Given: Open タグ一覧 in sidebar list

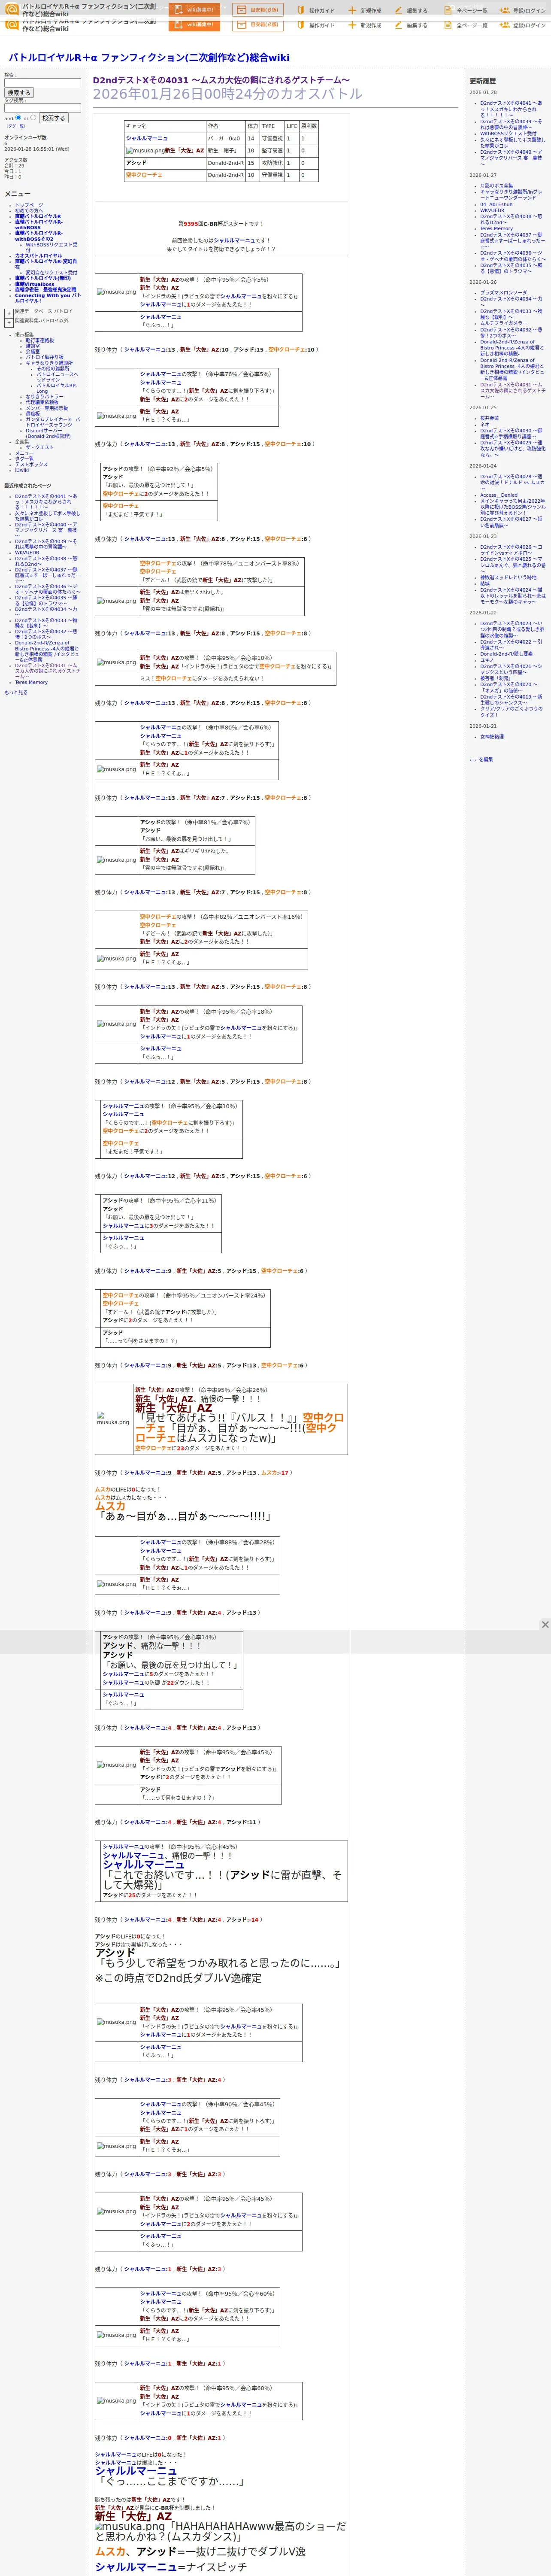Looking at the screenshot, I should coord(24,458).
